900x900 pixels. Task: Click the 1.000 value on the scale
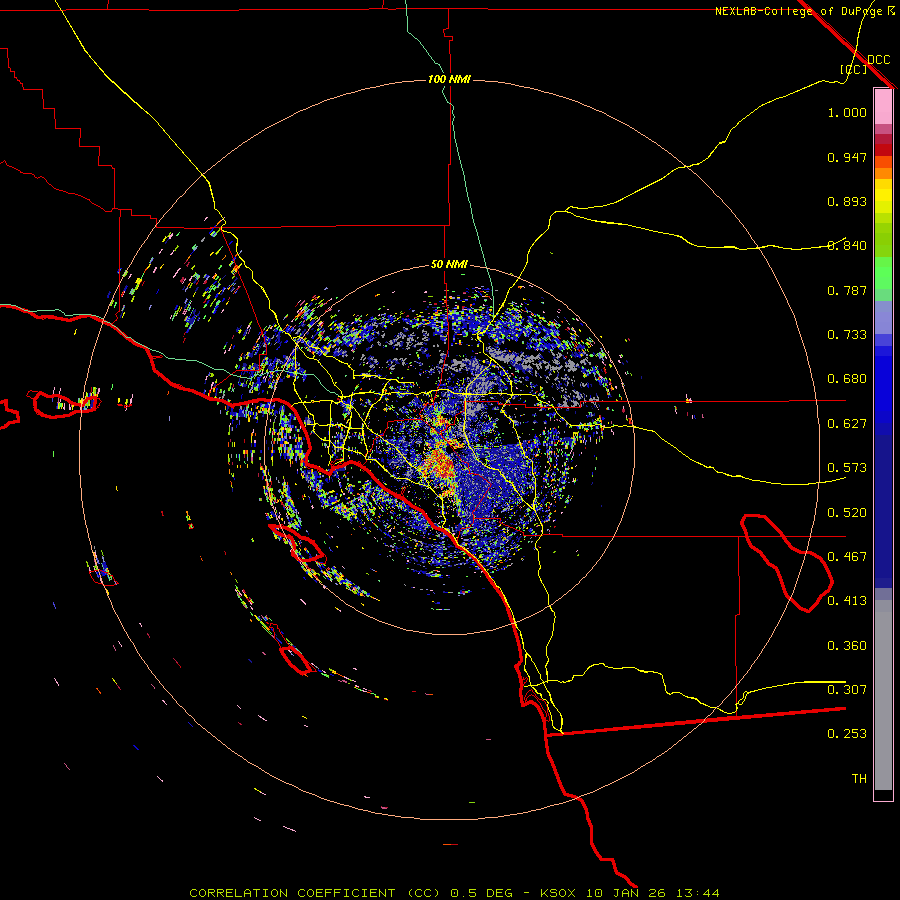[x=847, y=112]
